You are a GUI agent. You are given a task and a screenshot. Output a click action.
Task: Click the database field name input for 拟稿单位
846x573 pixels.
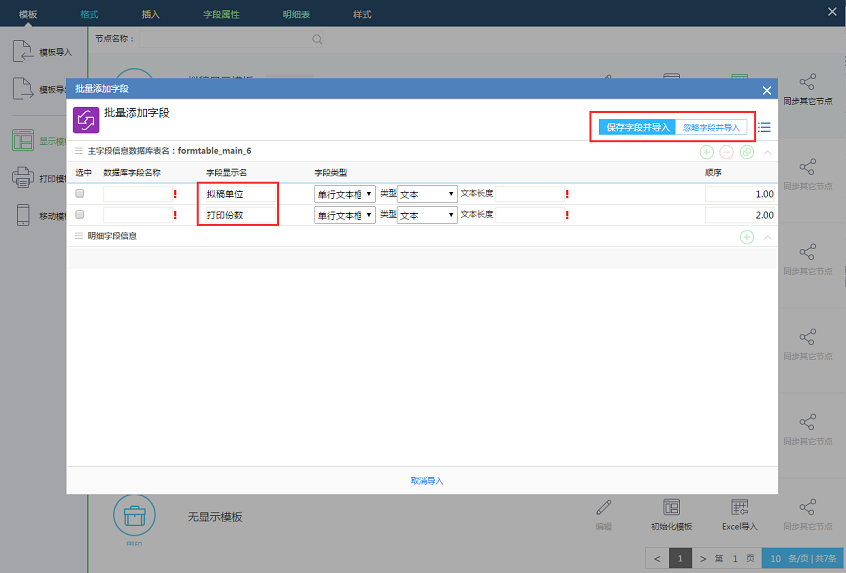click(x=136, y=194)
